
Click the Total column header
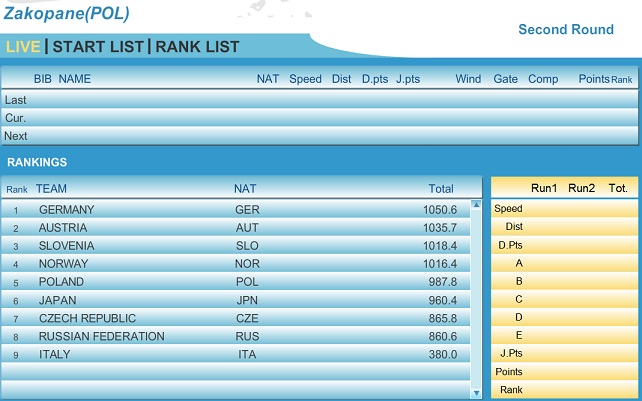tap(441, 188)
